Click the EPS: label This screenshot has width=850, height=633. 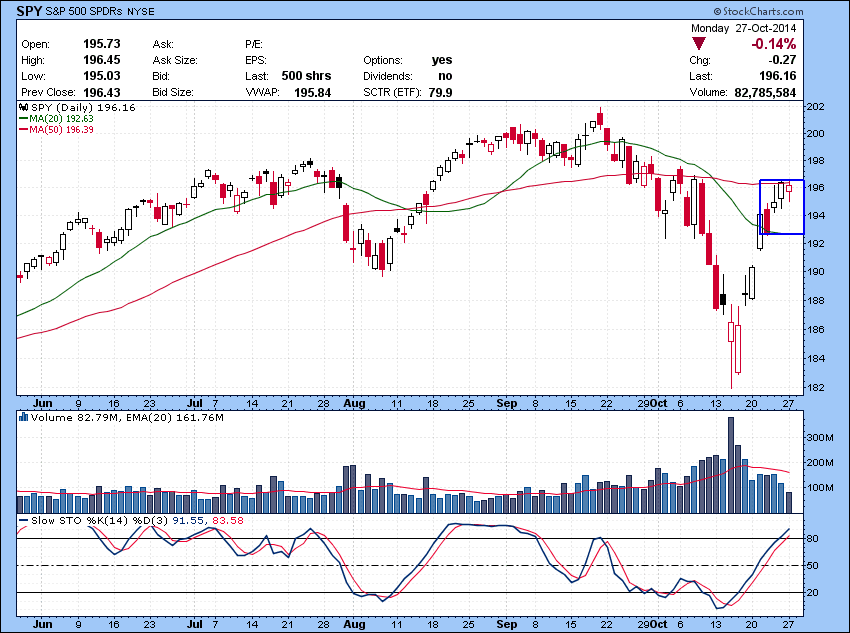[256, 60]
